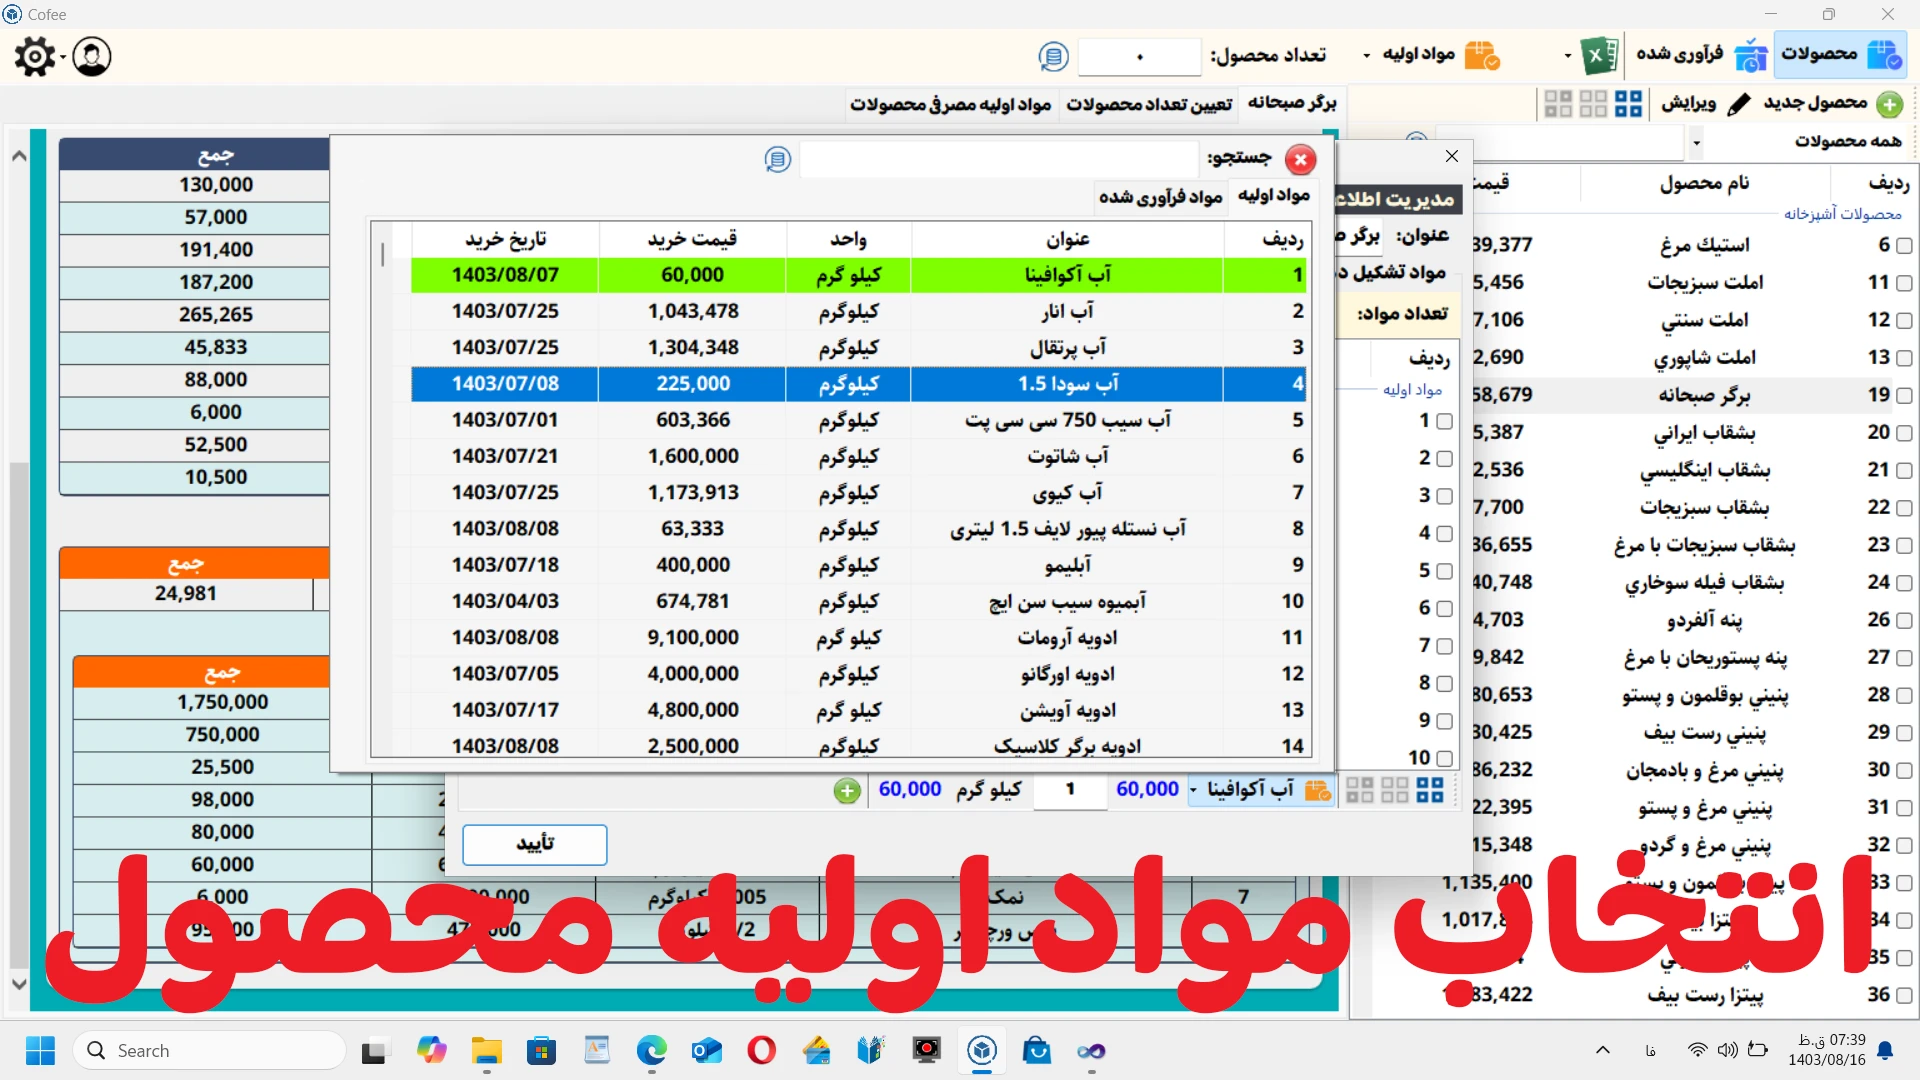Open Microsoft Edge from taskbar
Screen dimensions: 1920x1080
coord(652,1051)
